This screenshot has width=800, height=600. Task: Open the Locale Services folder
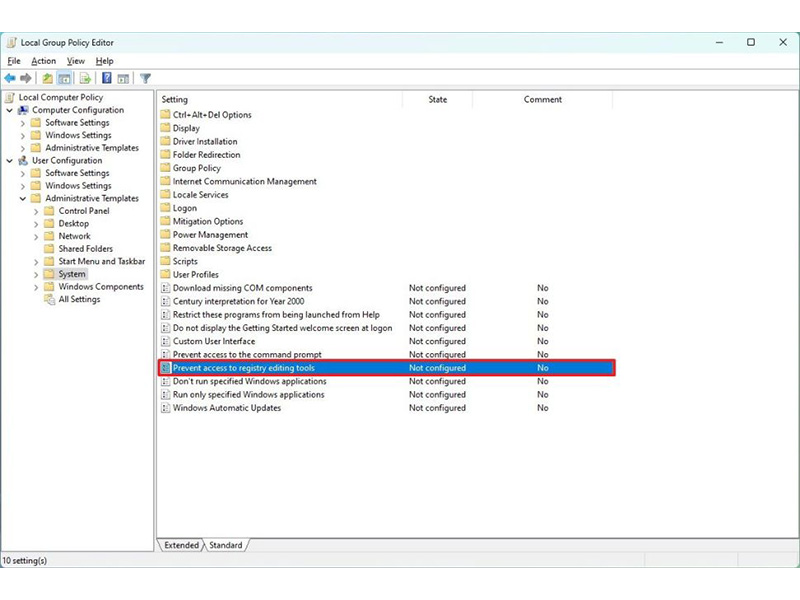pos(200,194)
